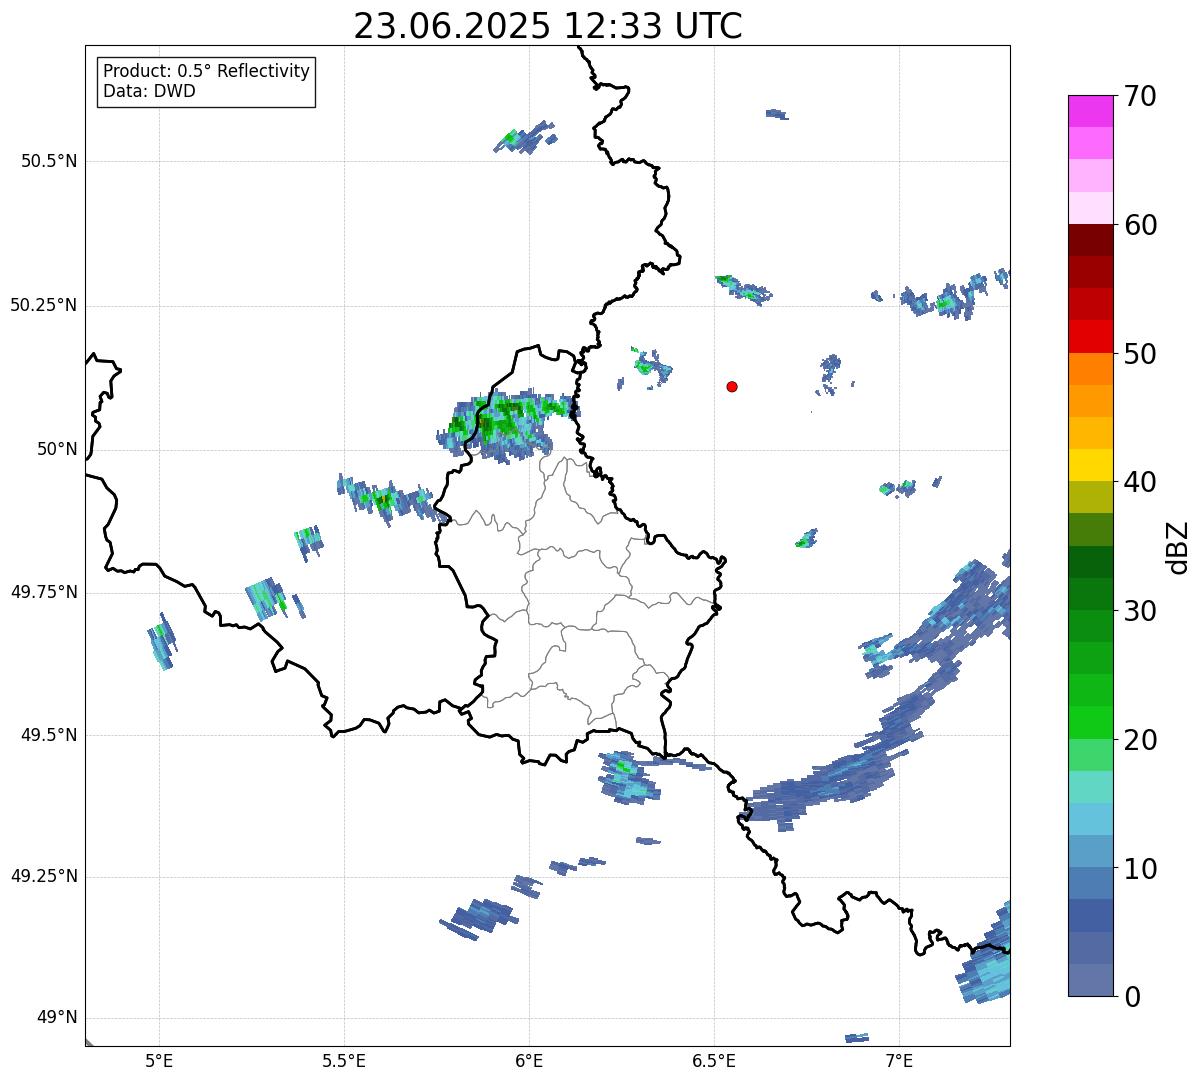1202x1081 pixels.
Task: Click the 49.25°N latitude label
Action: click(43, 877)
